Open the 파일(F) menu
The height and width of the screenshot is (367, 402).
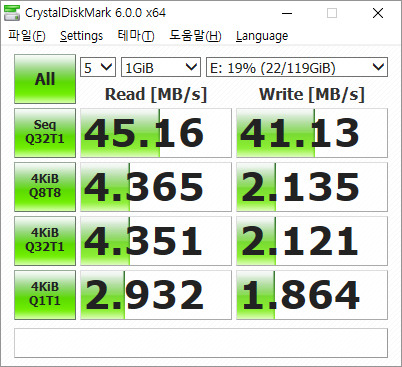[27, 36]
